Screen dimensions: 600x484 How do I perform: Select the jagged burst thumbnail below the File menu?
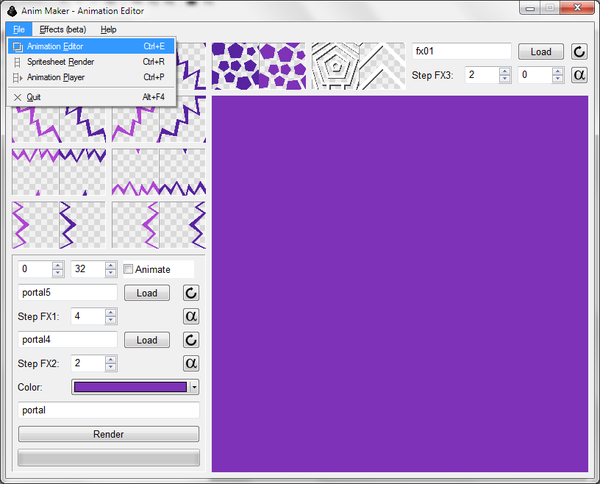59,125
